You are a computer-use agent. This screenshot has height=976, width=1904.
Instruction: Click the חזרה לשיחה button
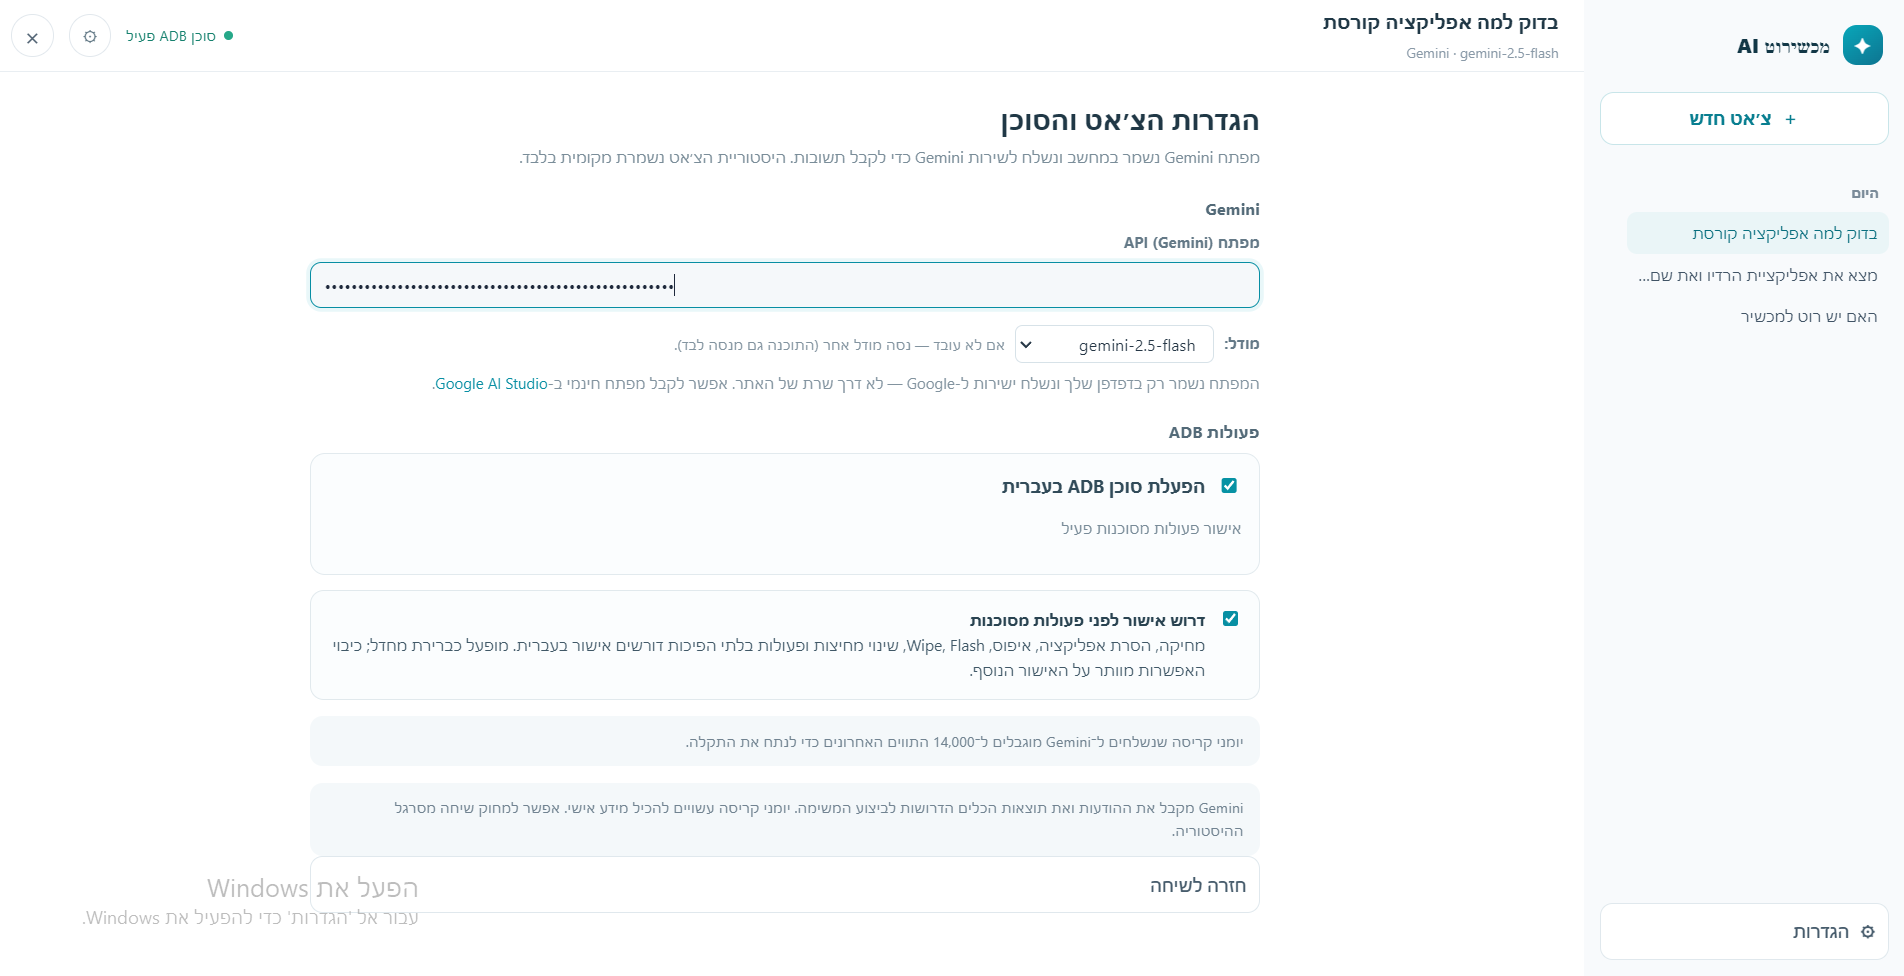(785, 885)
